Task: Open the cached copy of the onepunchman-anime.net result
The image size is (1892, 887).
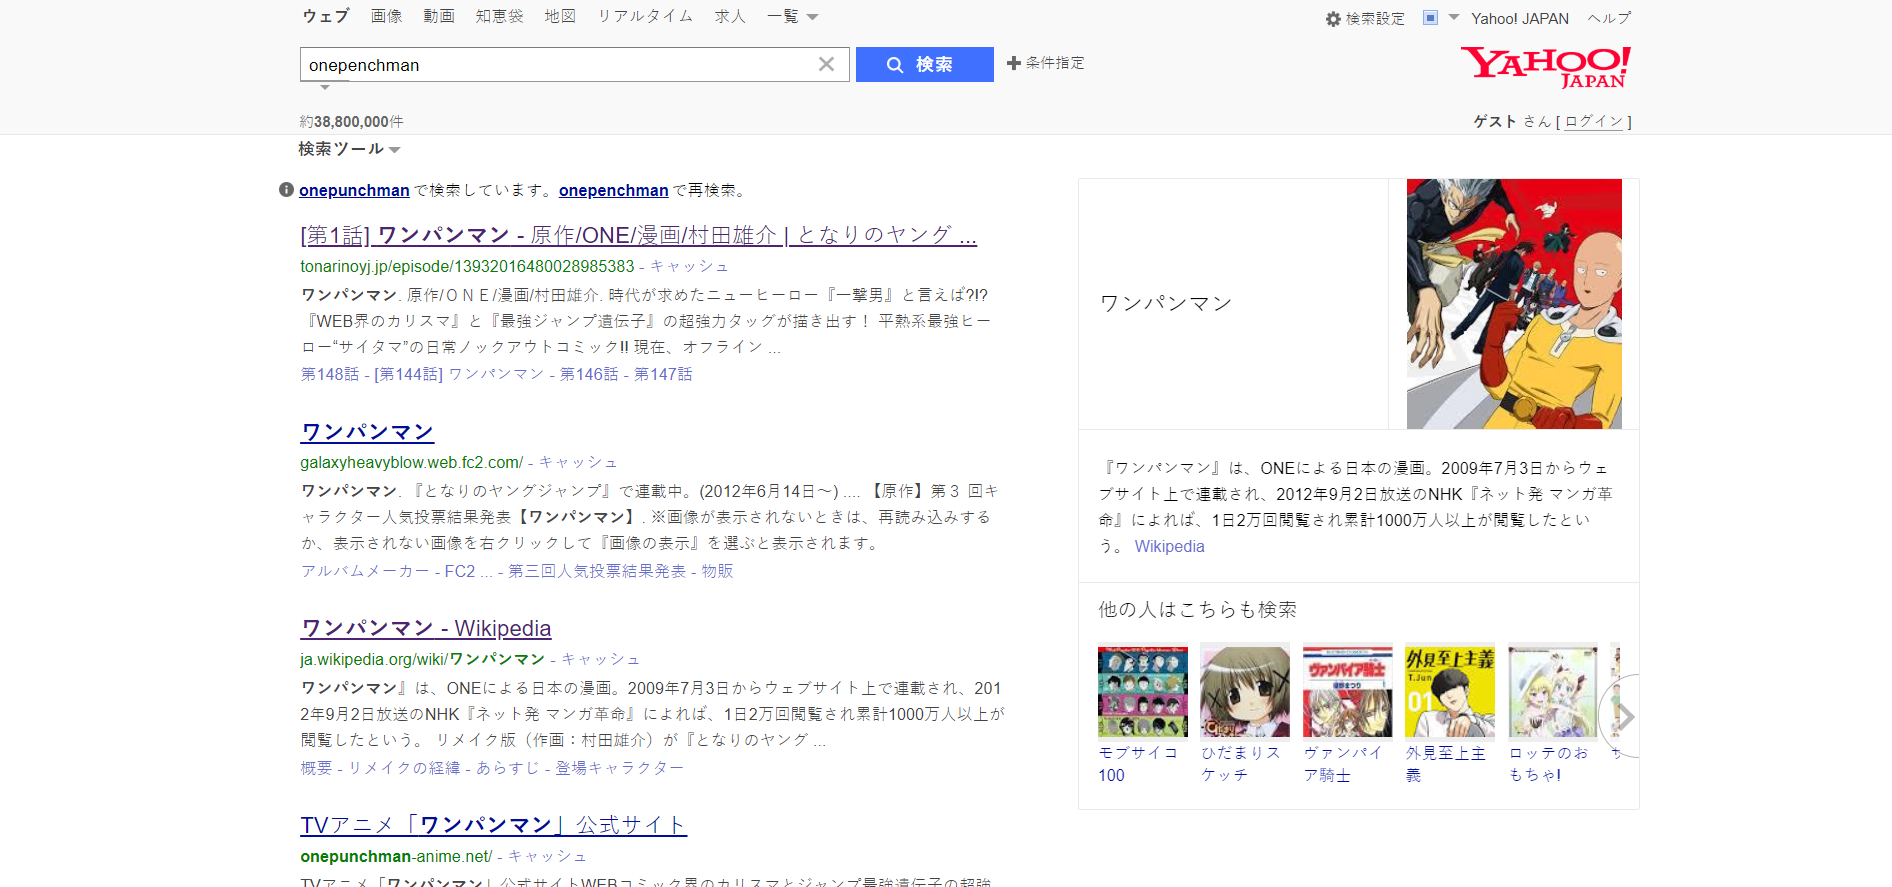Action: tap(547, 856)
